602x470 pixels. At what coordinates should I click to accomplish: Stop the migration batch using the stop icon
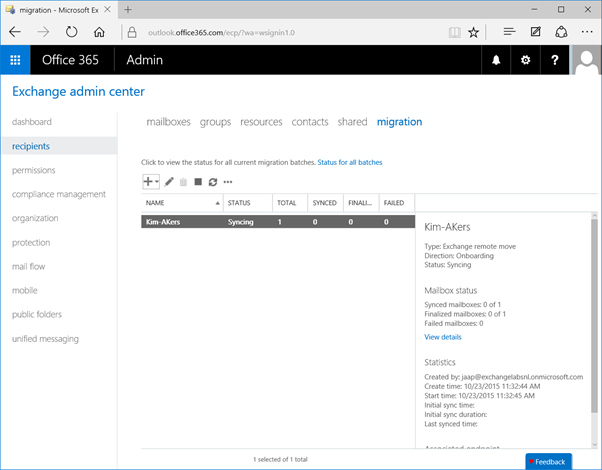tap(198, 182)
